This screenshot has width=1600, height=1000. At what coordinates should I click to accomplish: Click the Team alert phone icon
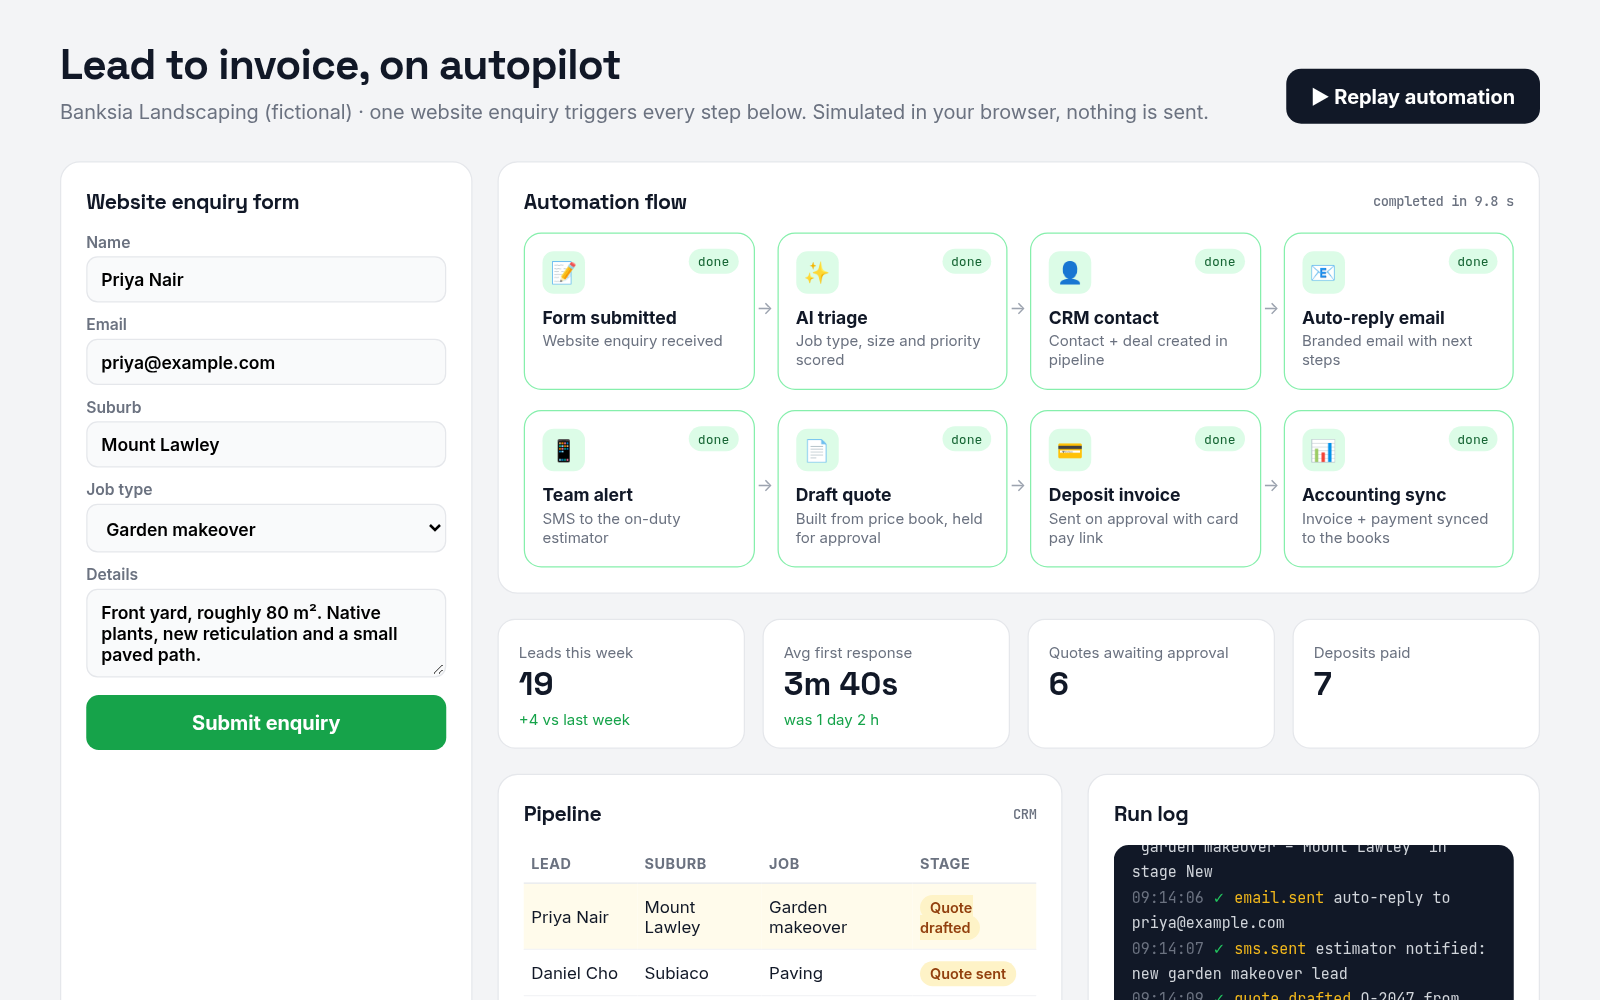click(564, 451)
